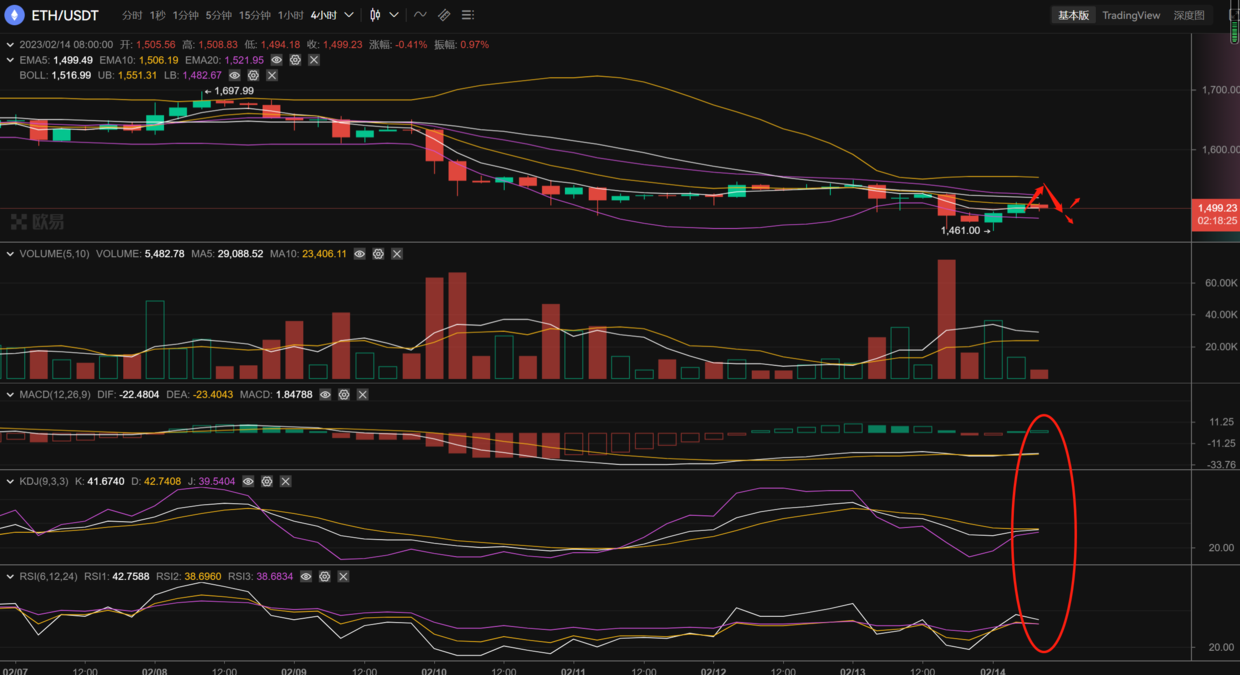Click the 02/10 date axis label
The image size is (1240, 675).
434,672
